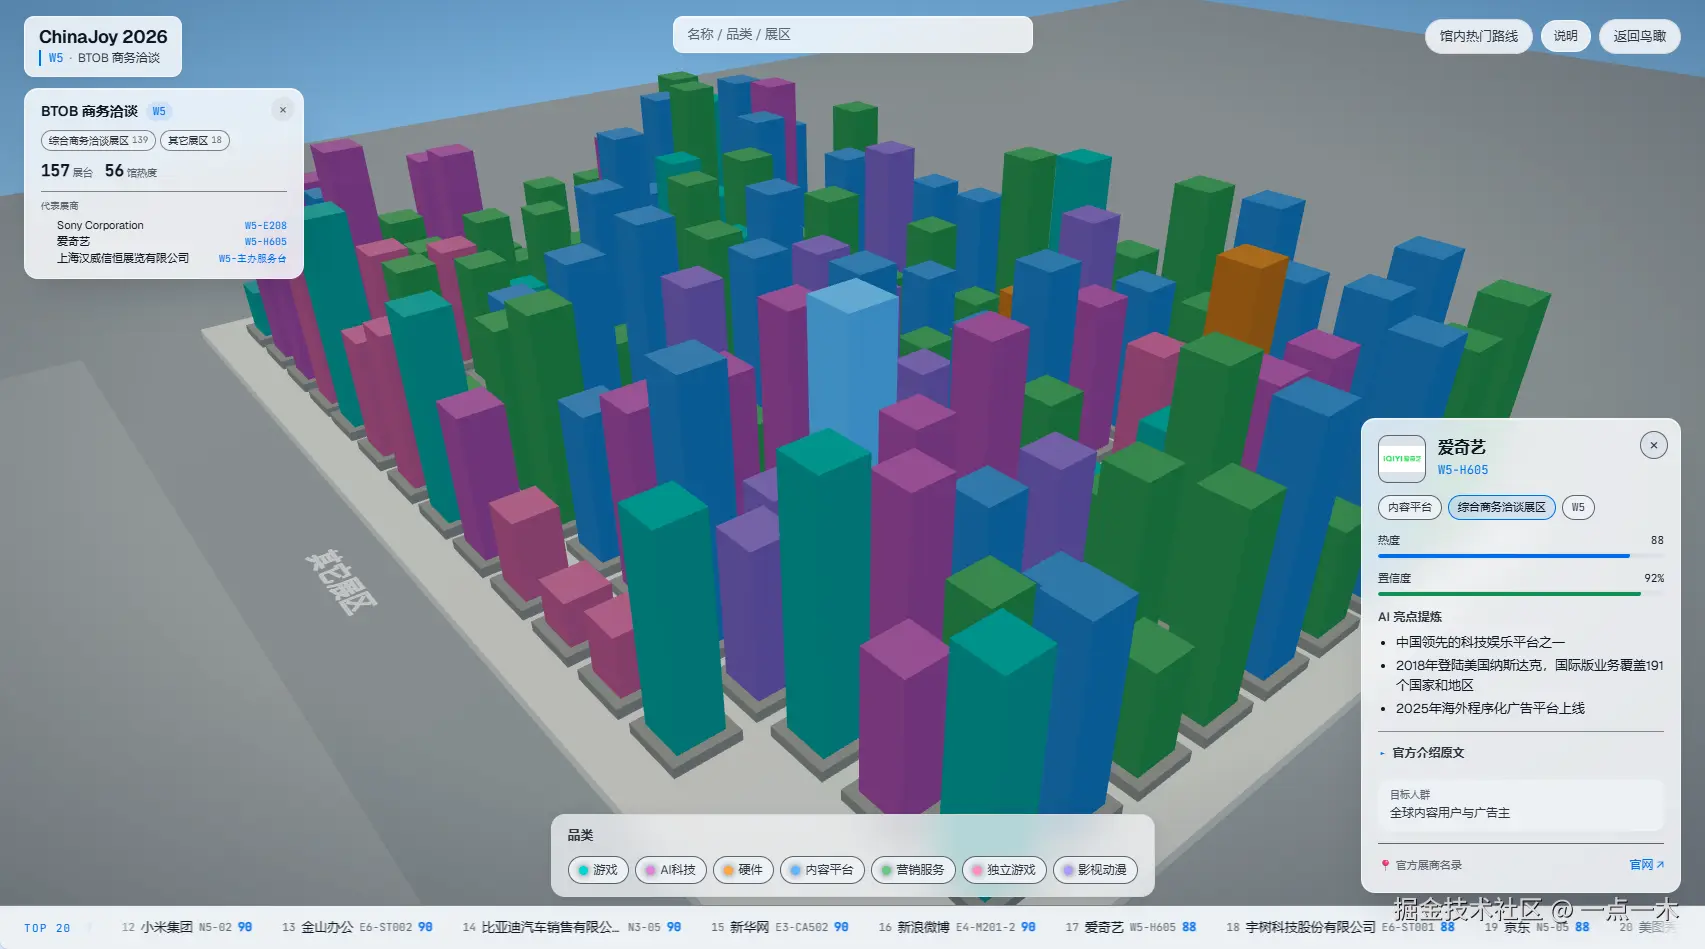Select 新浪微博 in the TOP 20 ticker

pos(957,928)
